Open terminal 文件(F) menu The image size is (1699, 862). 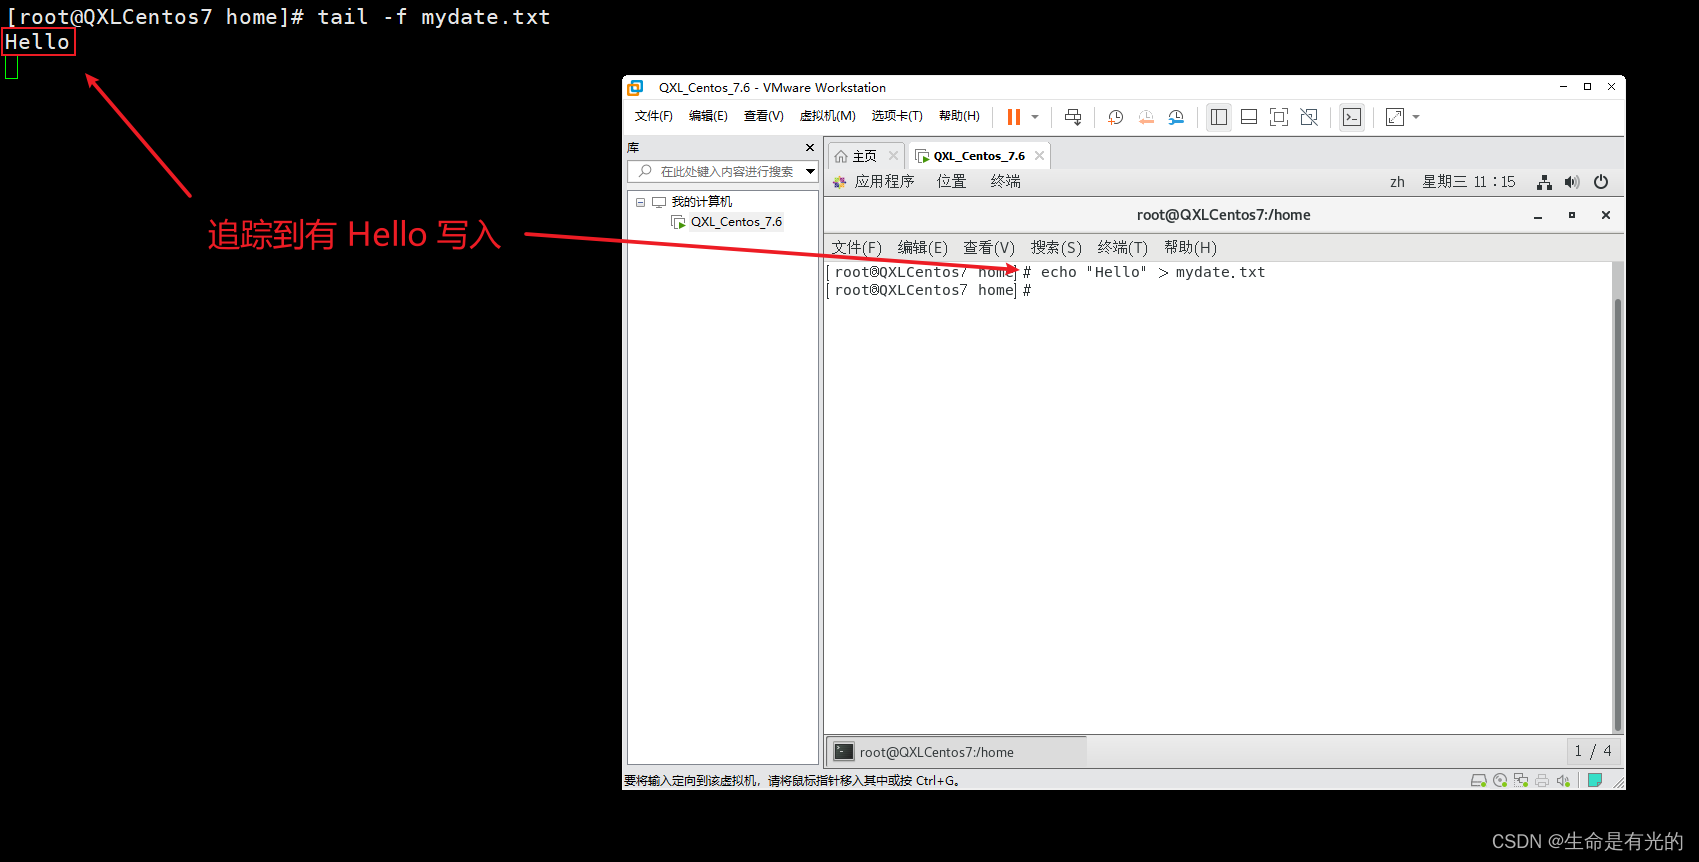857,247
